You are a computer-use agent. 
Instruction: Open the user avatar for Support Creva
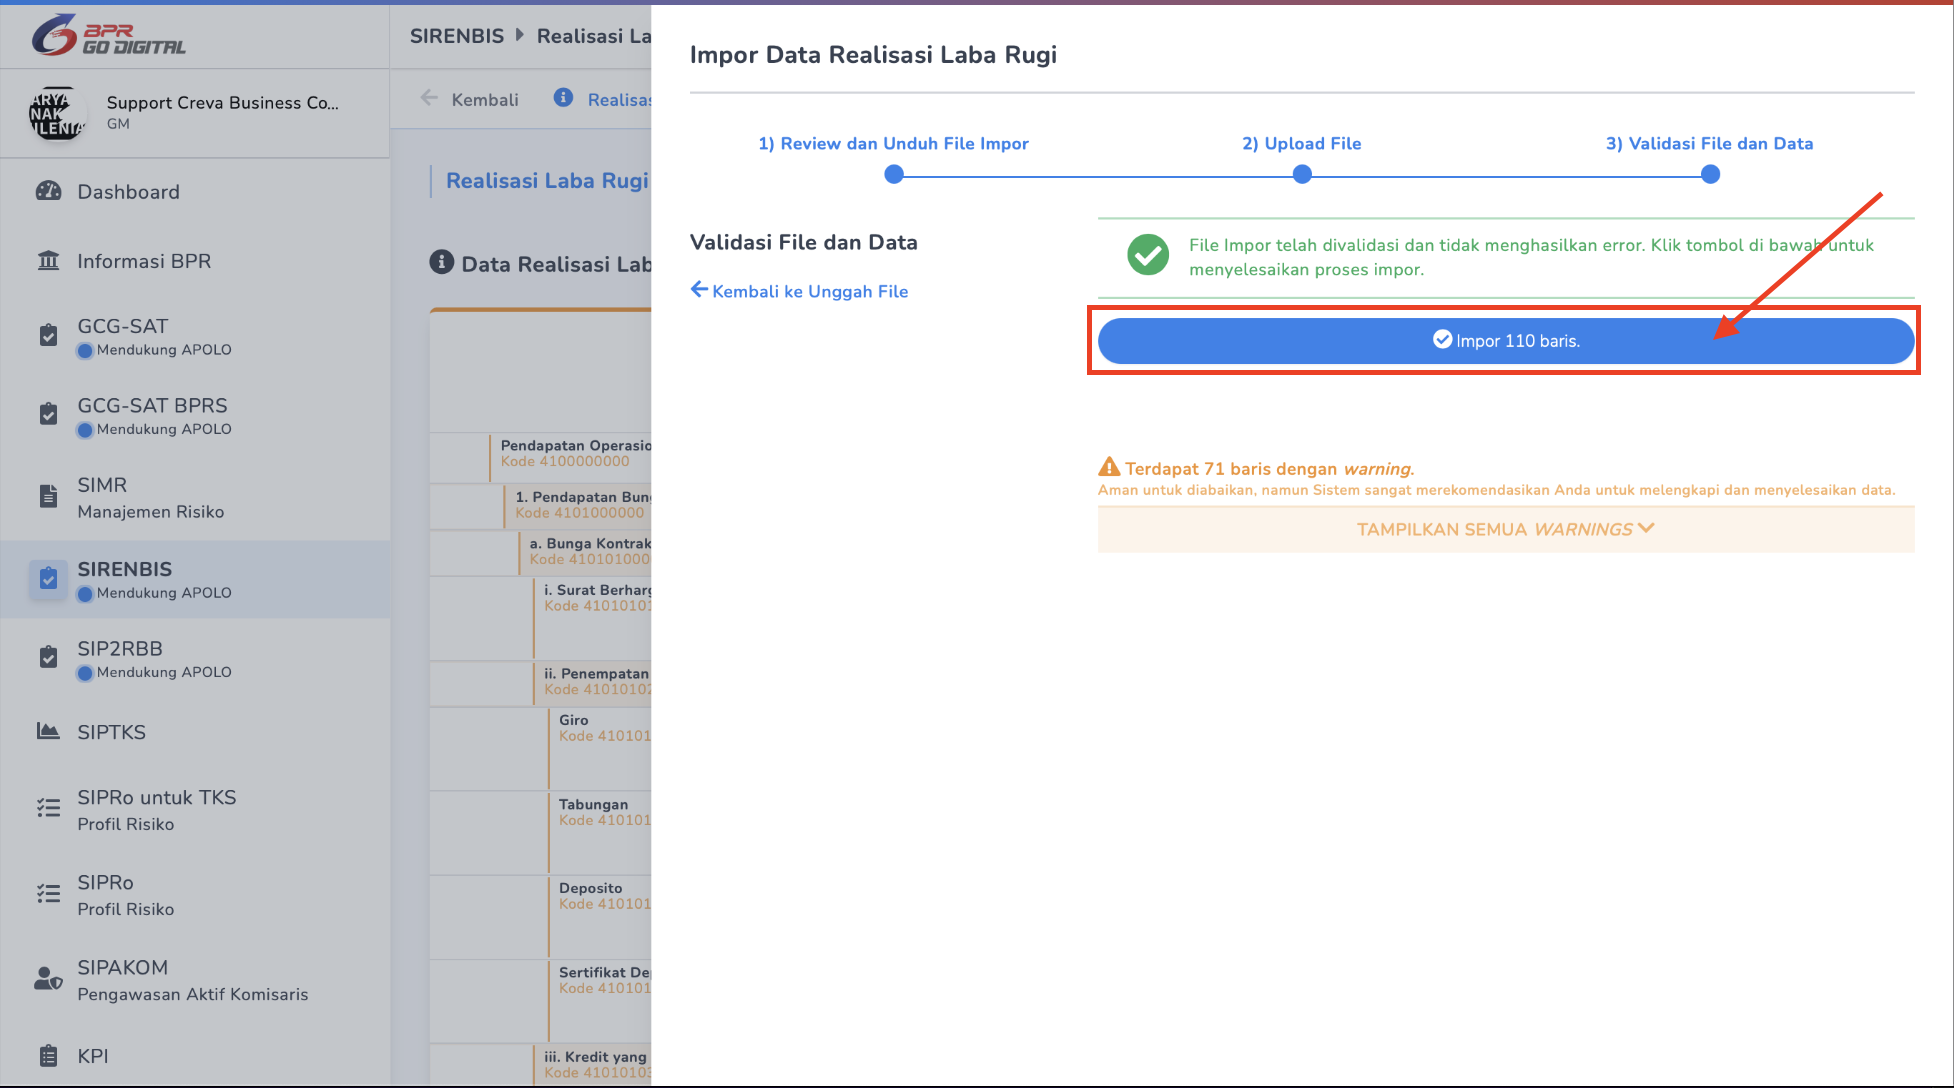click(57, 113)
